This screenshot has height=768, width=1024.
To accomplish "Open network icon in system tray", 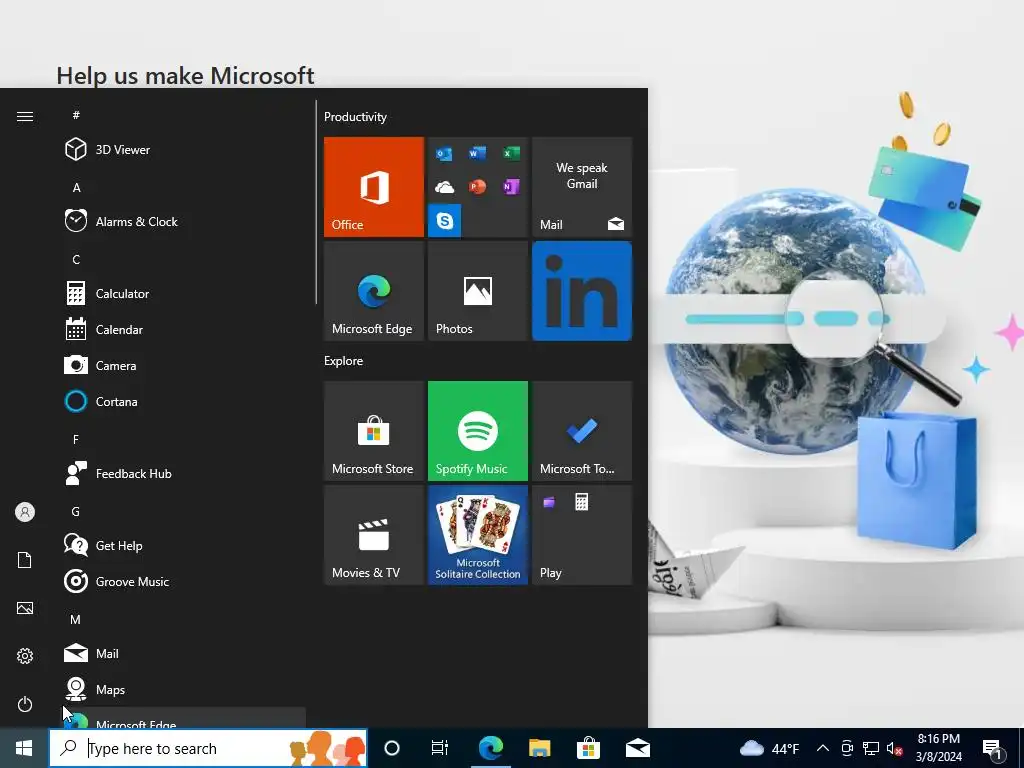I will [871, 748].
